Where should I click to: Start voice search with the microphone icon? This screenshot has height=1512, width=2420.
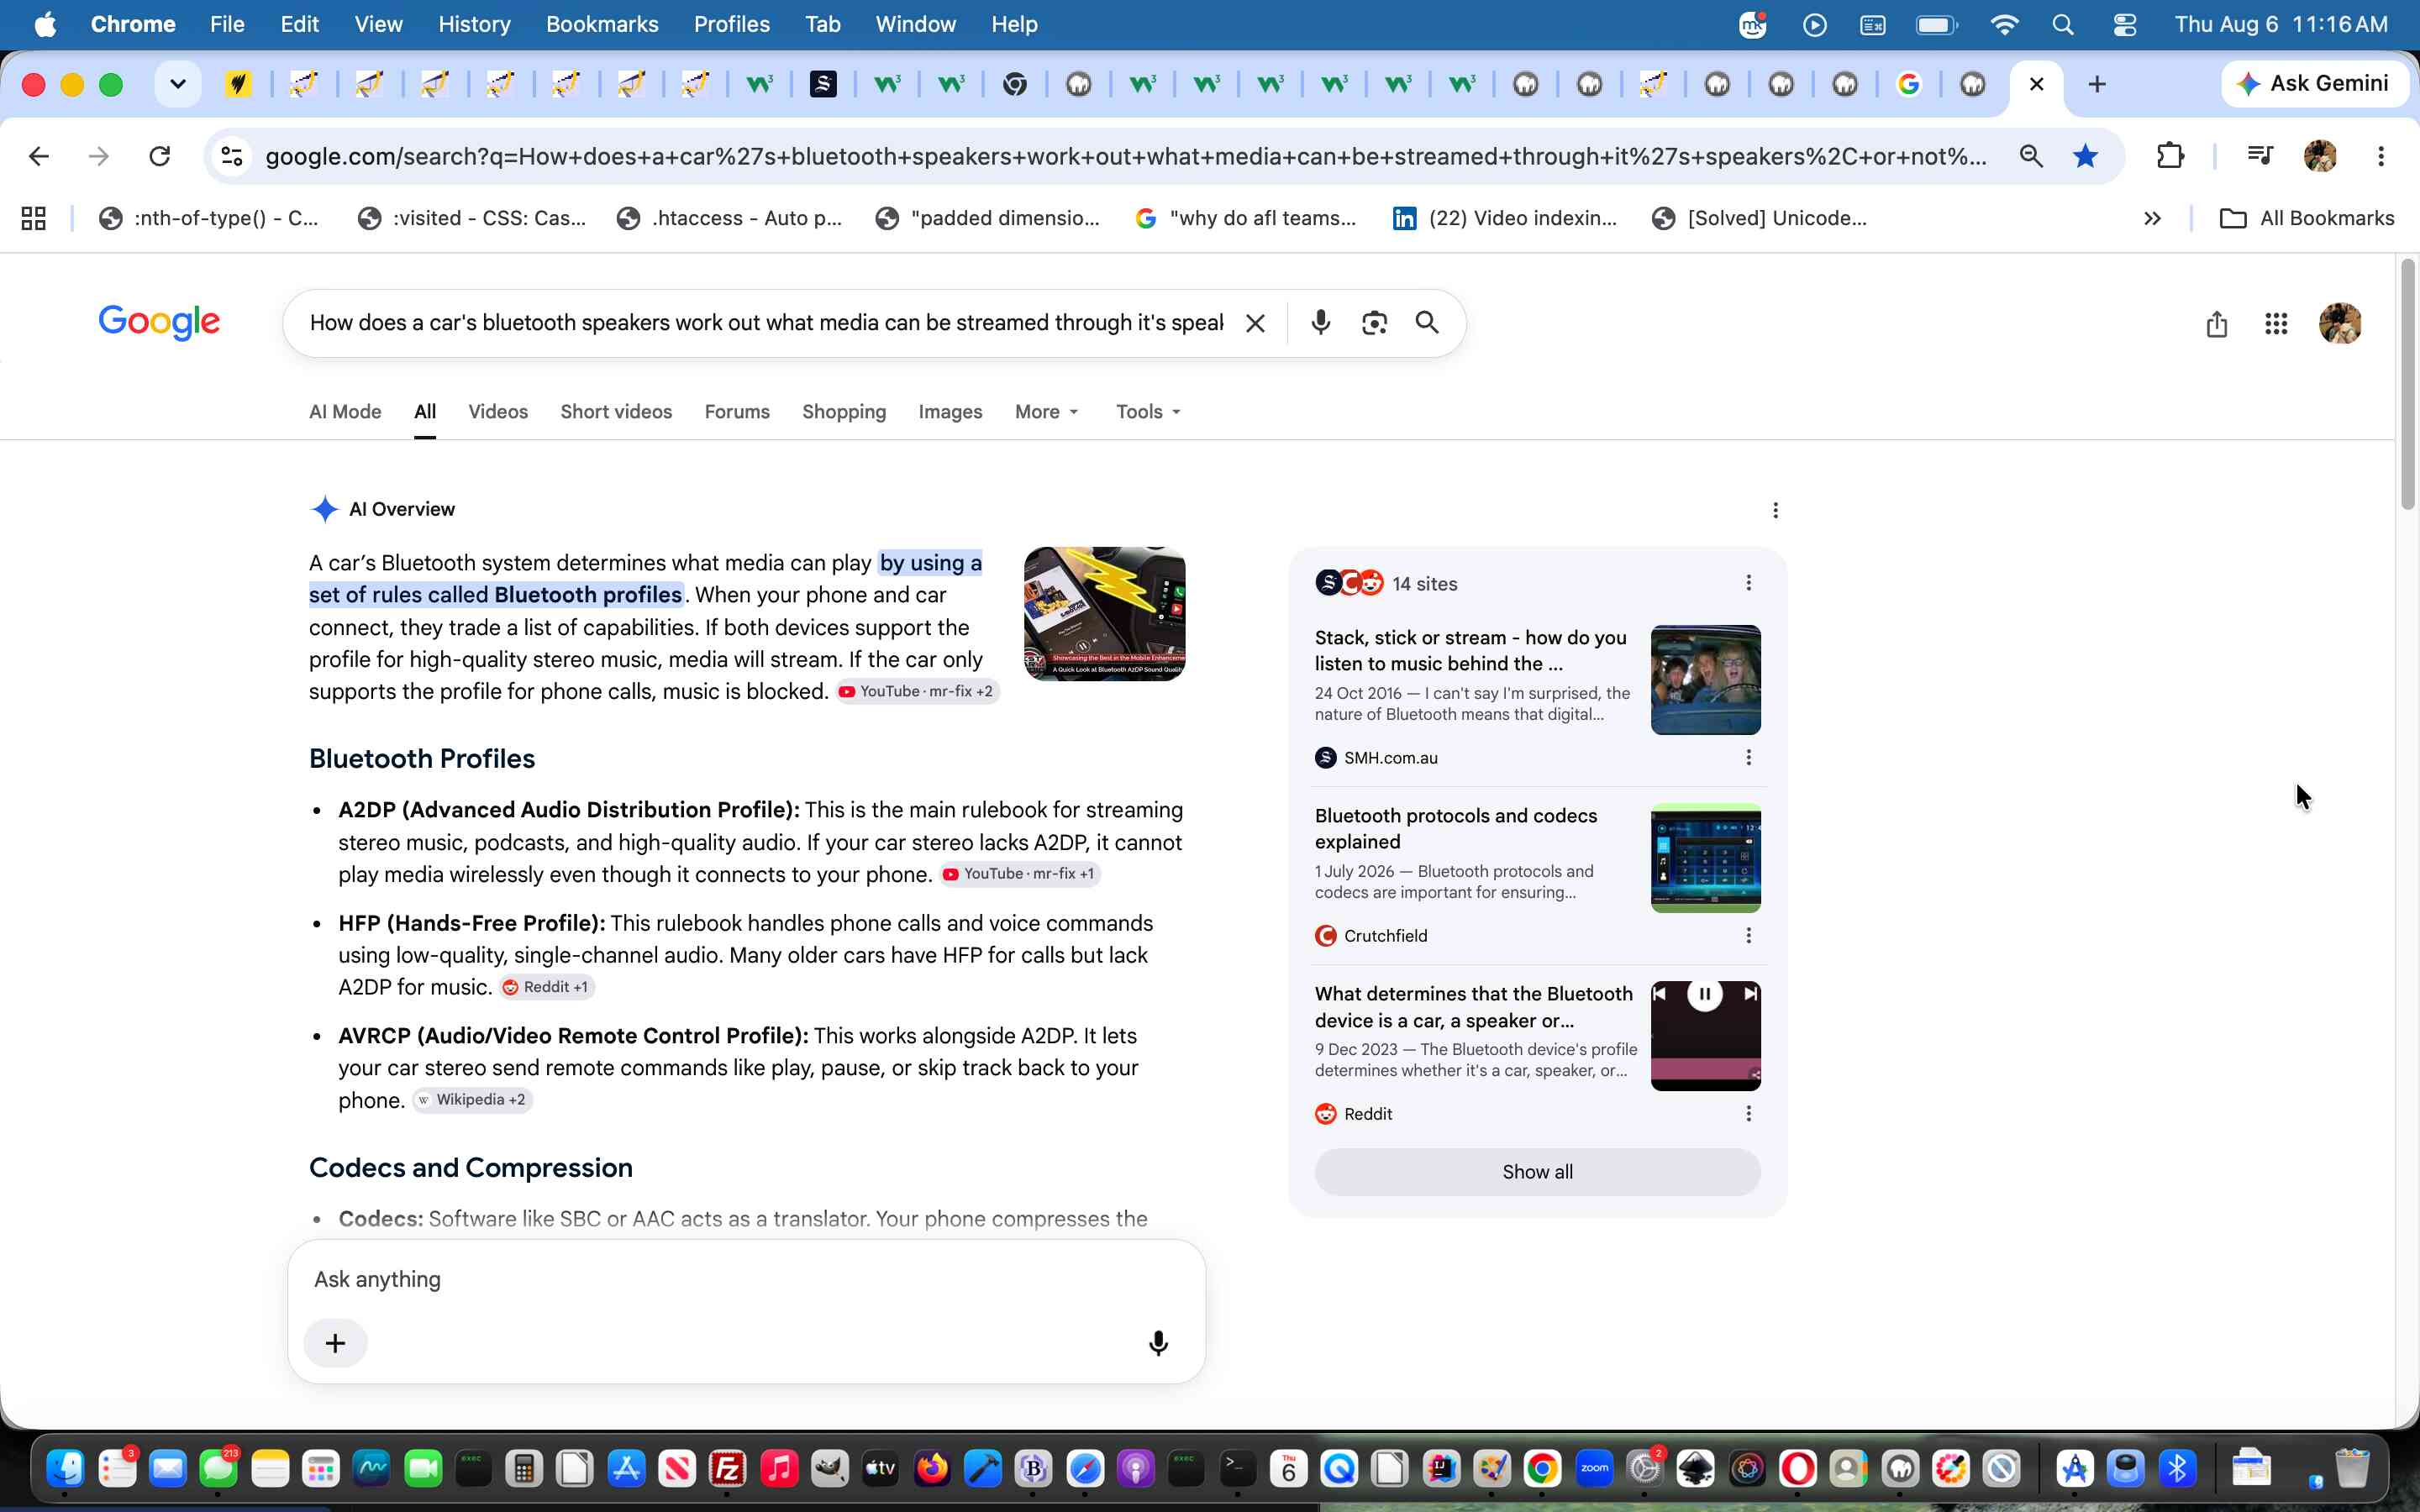click(1320, 323)
